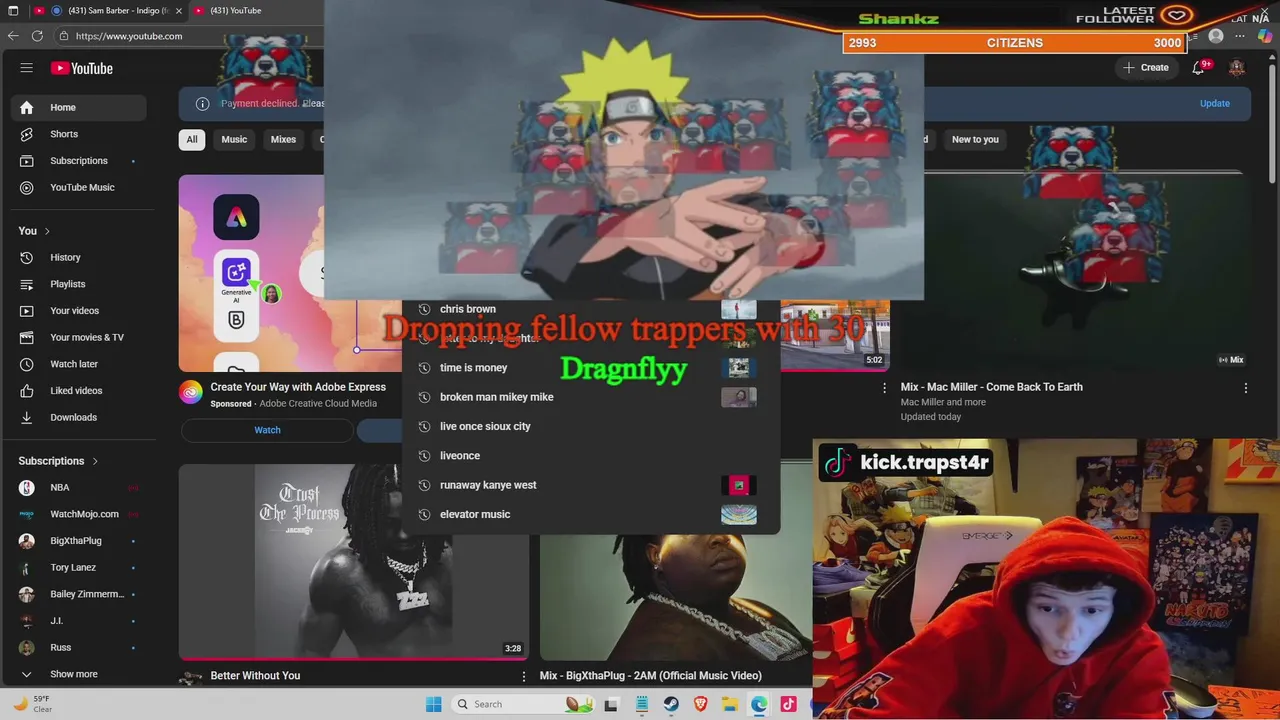The height and width of the screenshot is (720, 1280).
Task: Open Brave browser from the taskbar
Action: pos(701,704)
